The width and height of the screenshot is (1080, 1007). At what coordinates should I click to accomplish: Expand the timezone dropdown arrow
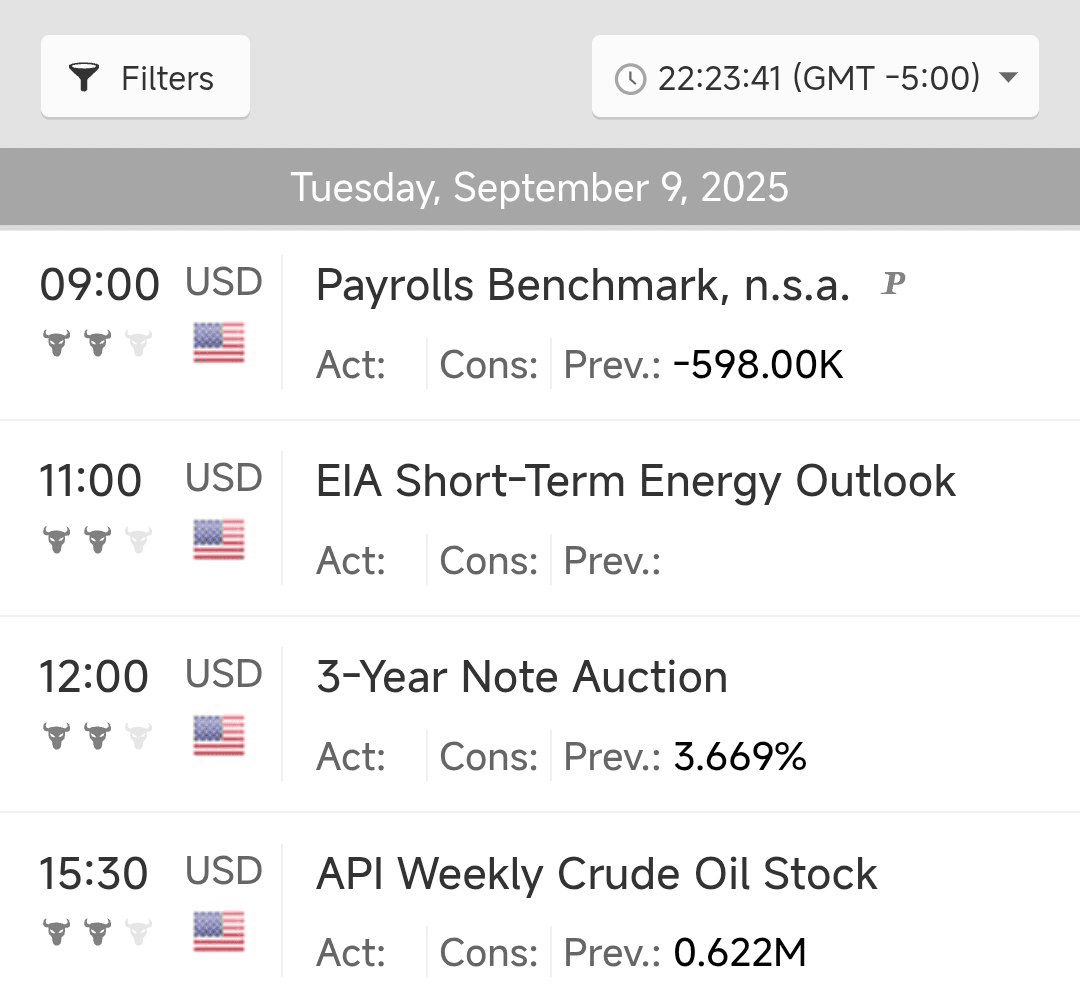(1008, 78)
